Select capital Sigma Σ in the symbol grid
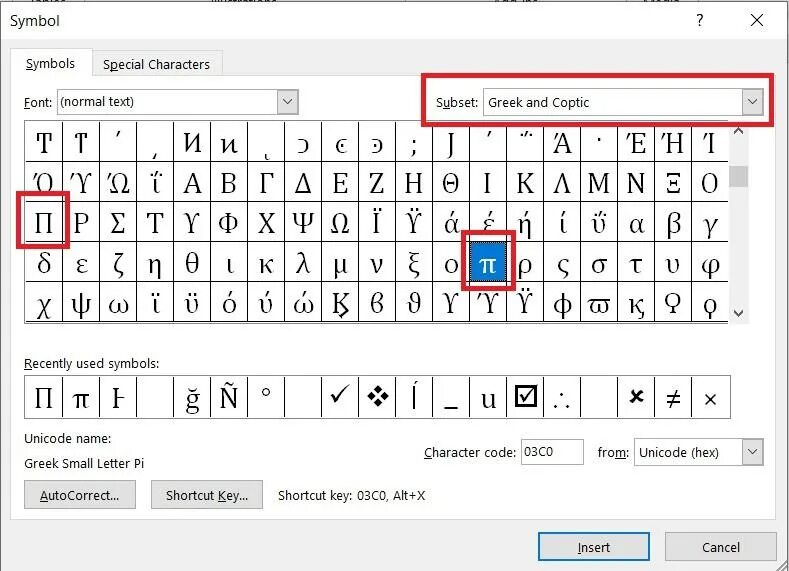 coord(118,222)
